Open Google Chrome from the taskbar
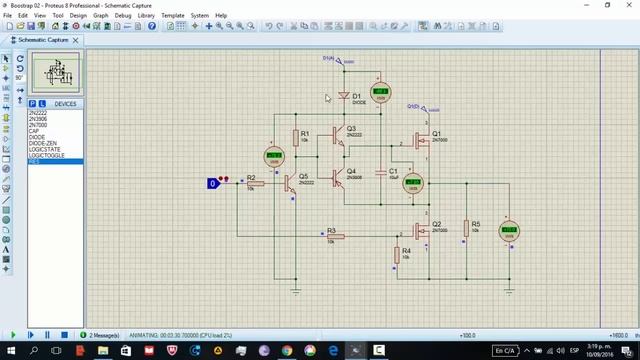The image size is (640, 360). tap(287, 351)
